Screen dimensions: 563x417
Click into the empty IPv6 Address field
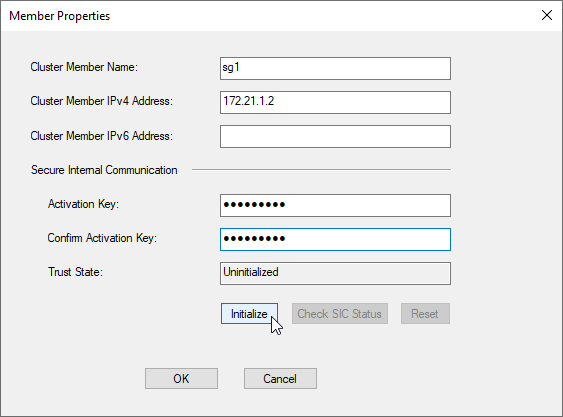pos(335,136)
